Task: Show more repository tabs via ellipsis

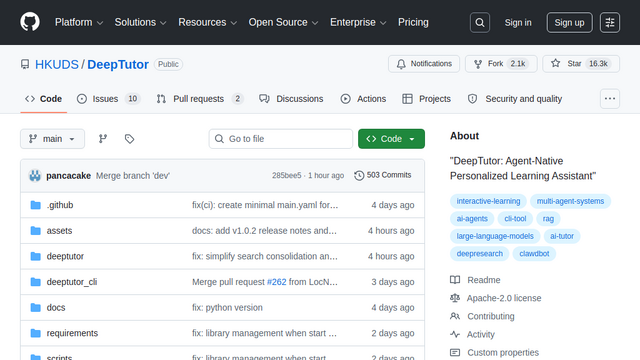Action: [x=610, y=99]
